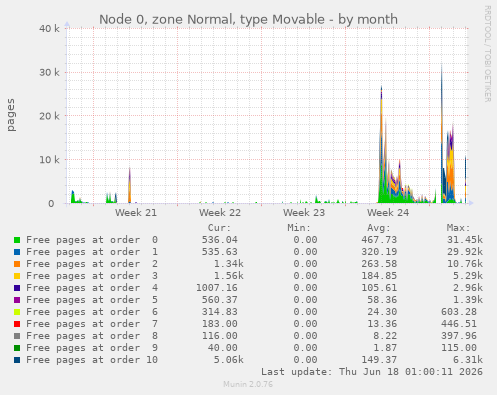The image size is (497, 395).
Task: Click the 'Cur:' column header
Action: (x=219, y=228)
